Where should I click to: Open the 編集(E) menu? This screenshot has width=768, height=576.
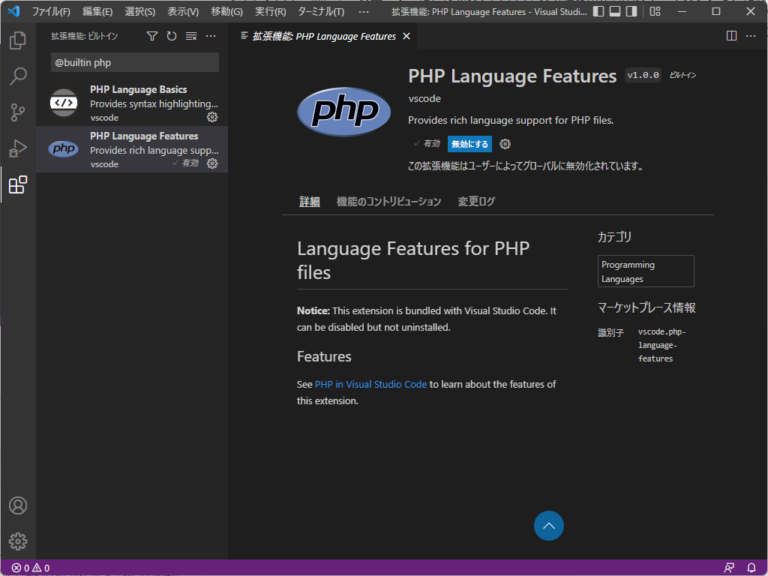pyautogui.click(x=97, y=11)
